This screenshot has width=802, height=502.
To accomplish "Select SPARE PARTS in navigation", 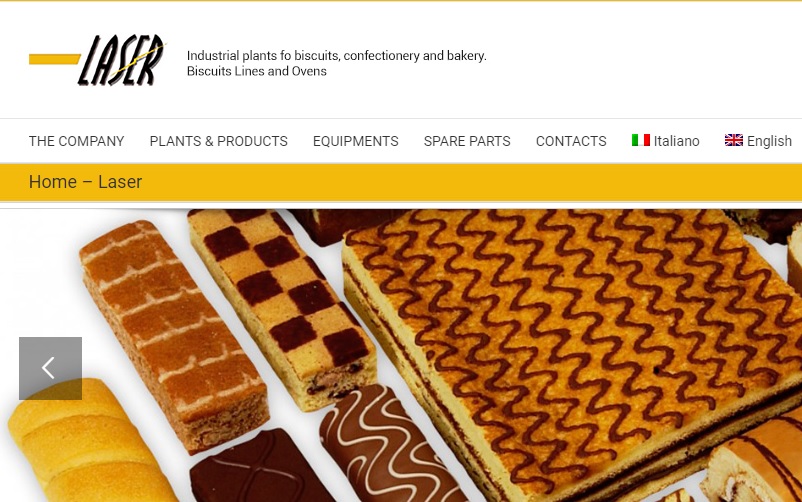I will click(467, 141).
